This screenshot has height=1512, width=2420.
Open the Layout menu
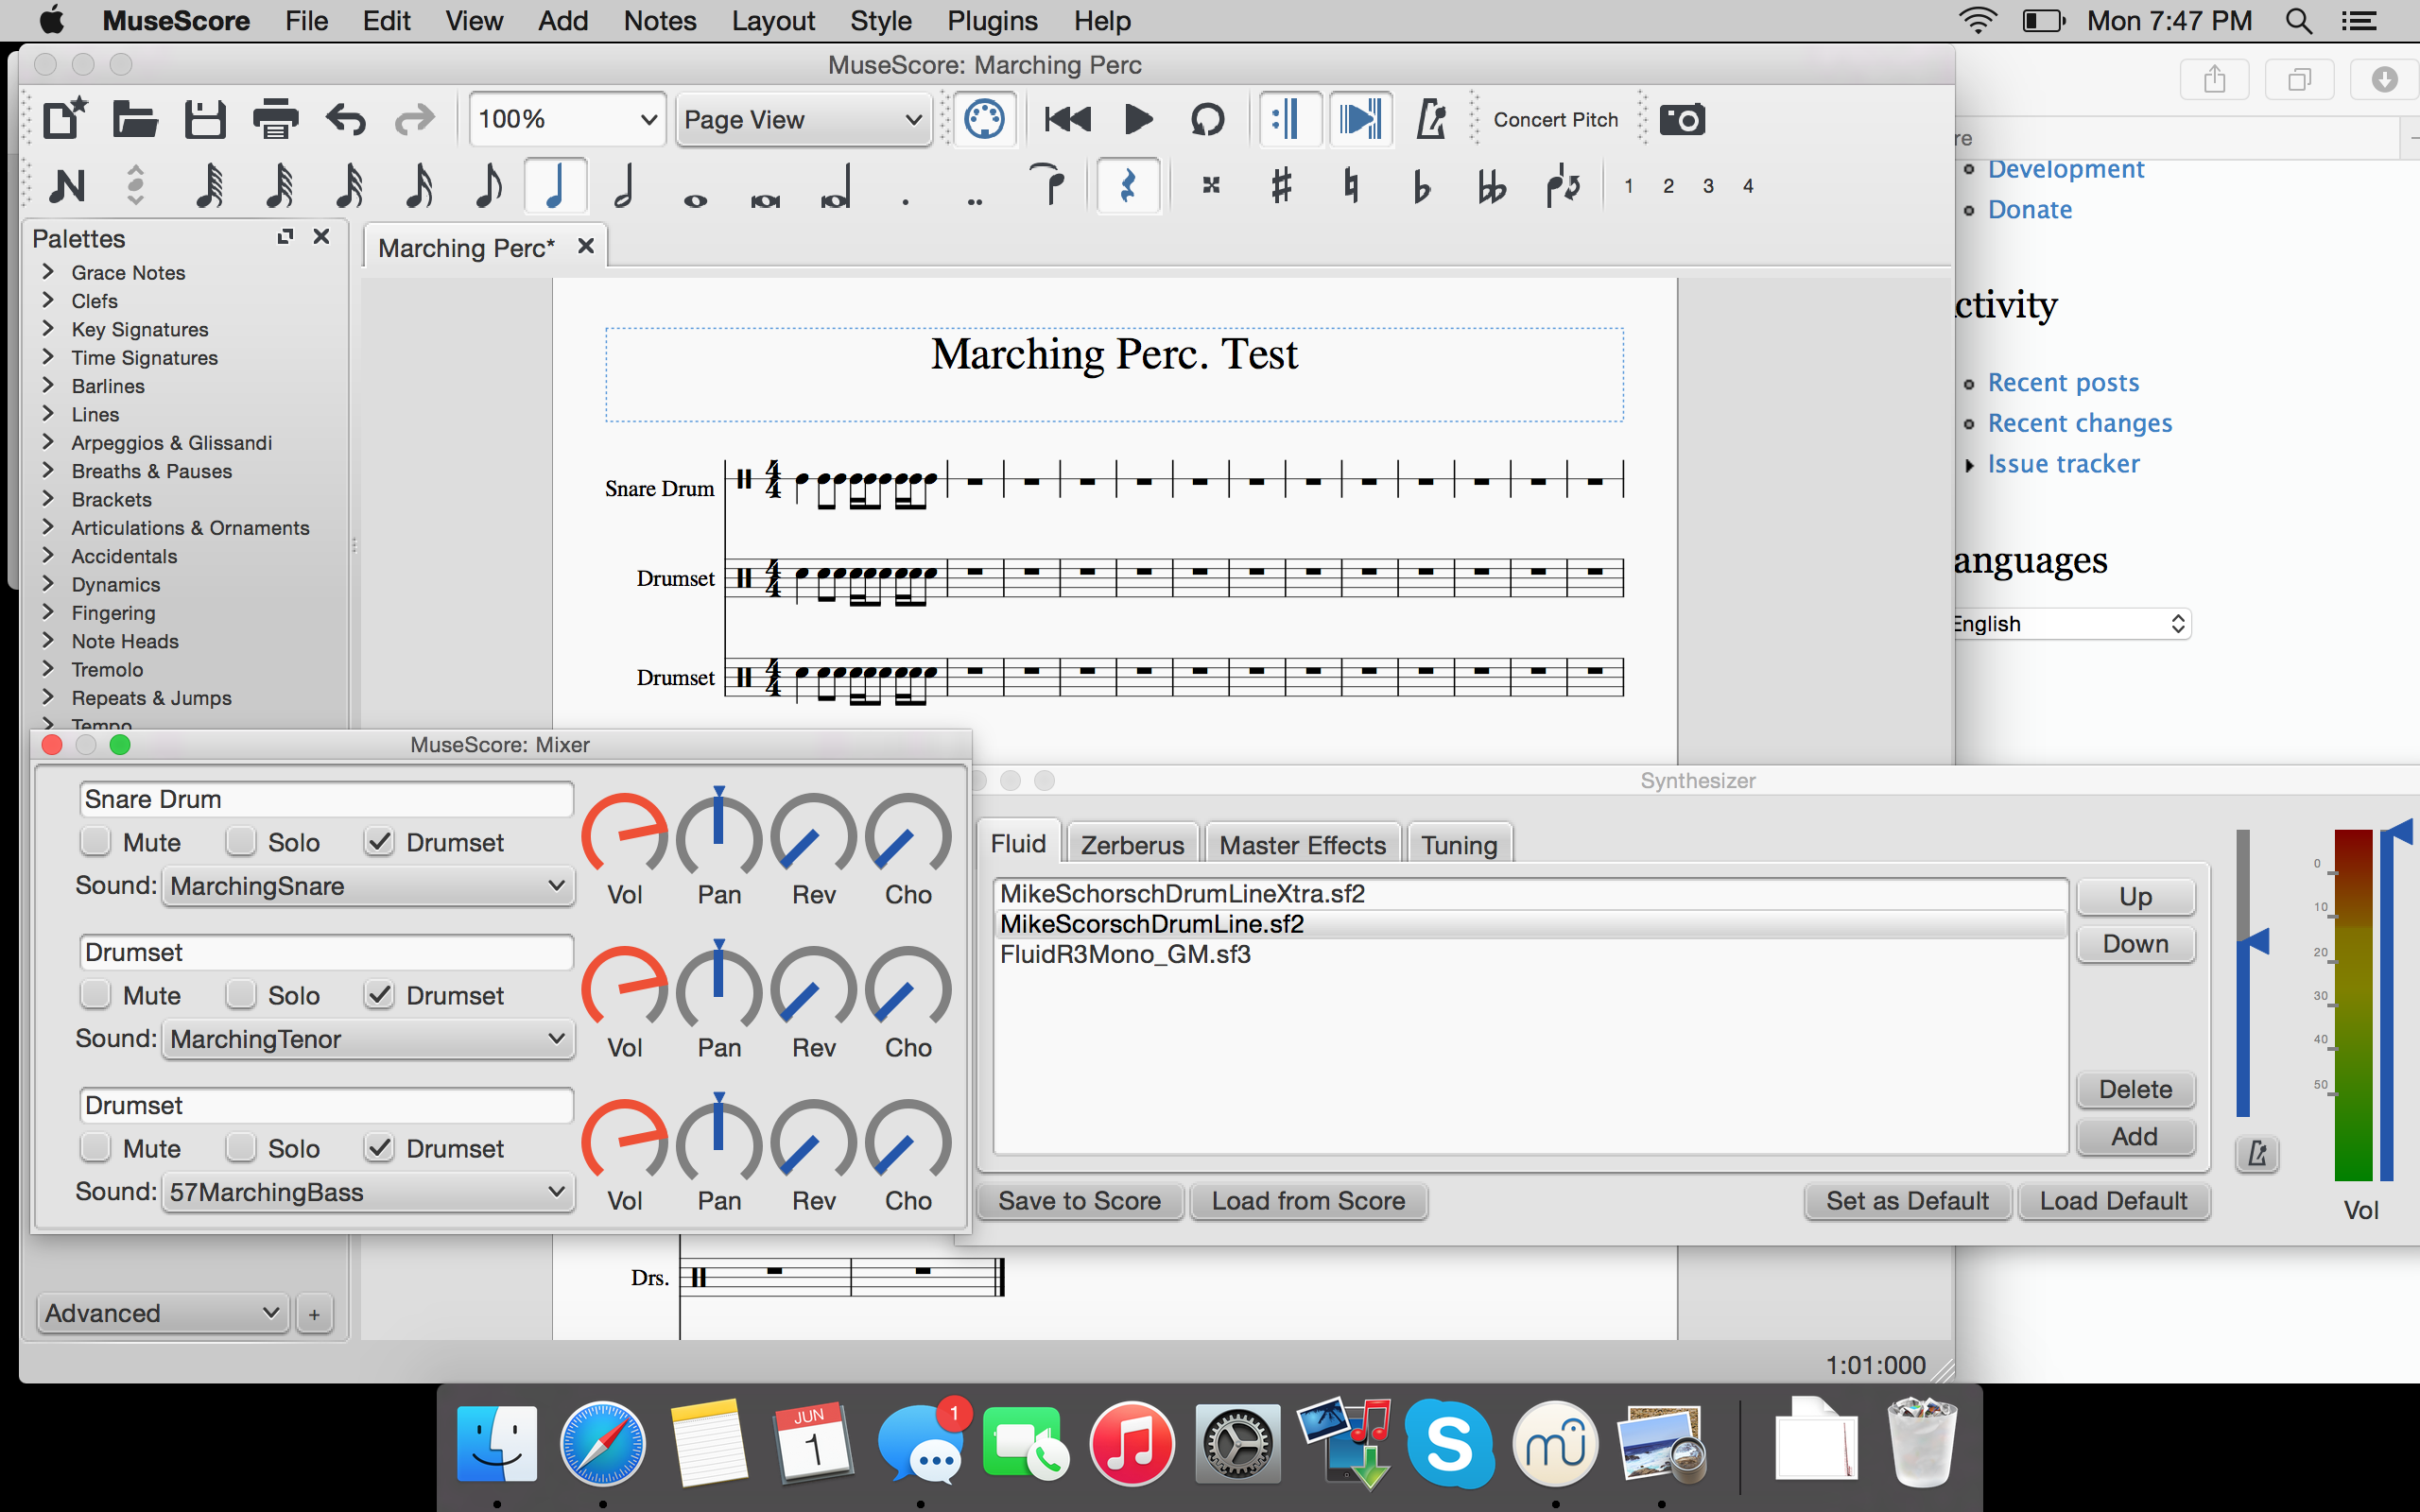tap(773, 21)
